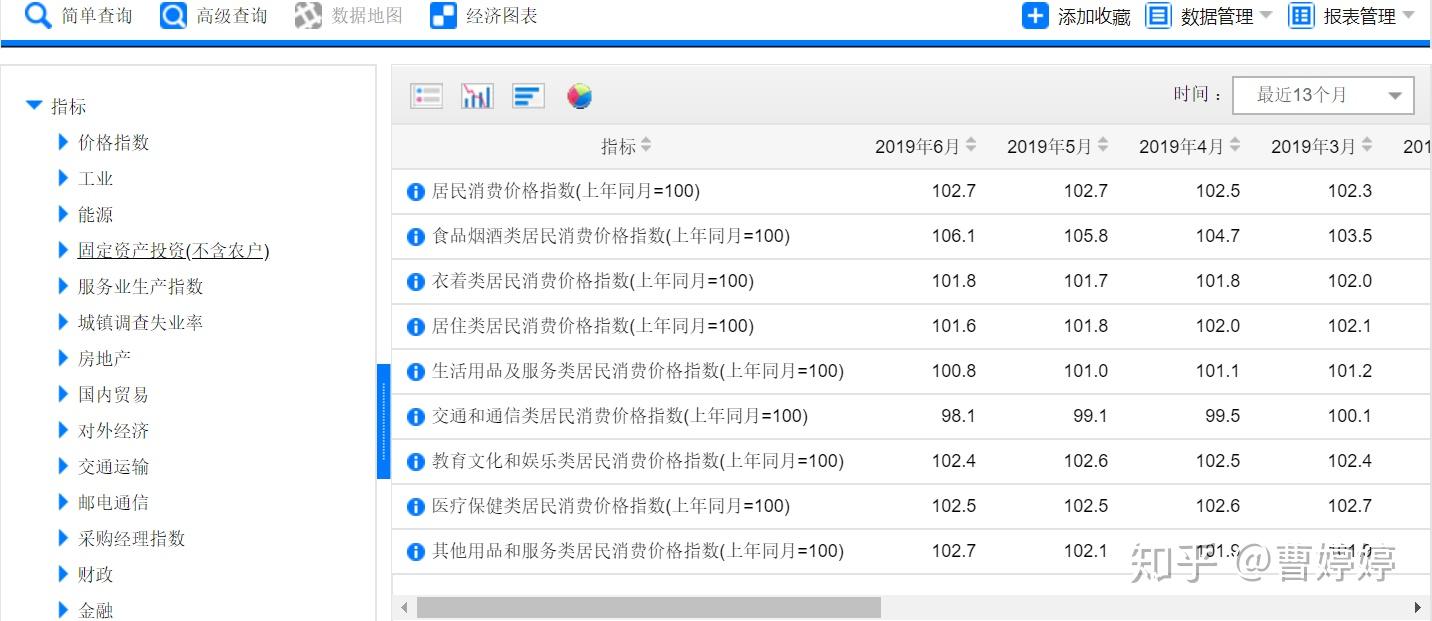Switch to the bar chart view icon
This screenshot has height=621, width=1432.
pyautogui.click(x=477, y=96)
